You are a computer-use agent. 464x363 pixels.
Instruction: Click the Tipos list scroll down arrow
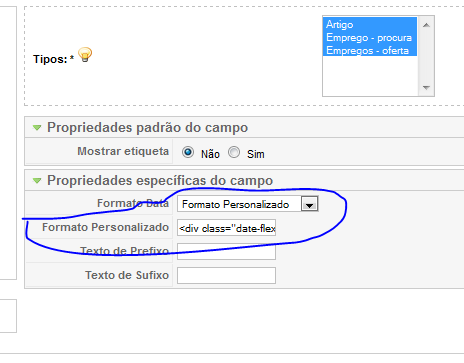(426, 88)
